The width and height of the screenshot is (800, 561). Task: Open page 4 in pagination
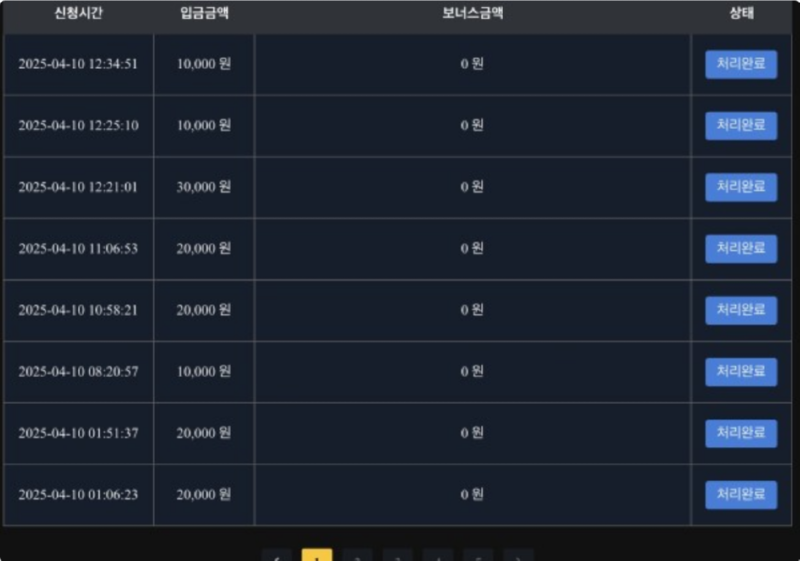(438, 556)
